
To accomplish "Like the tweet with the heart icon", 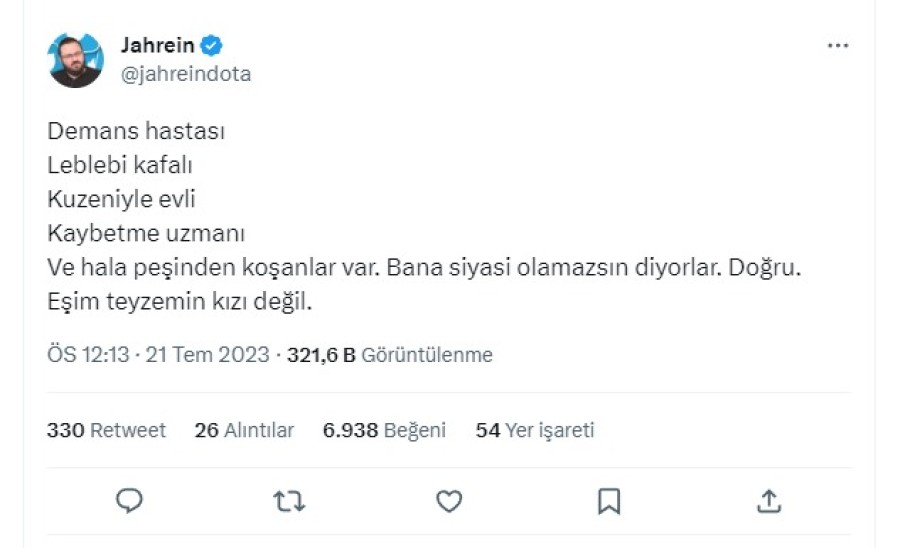I will tap(450, 500).
